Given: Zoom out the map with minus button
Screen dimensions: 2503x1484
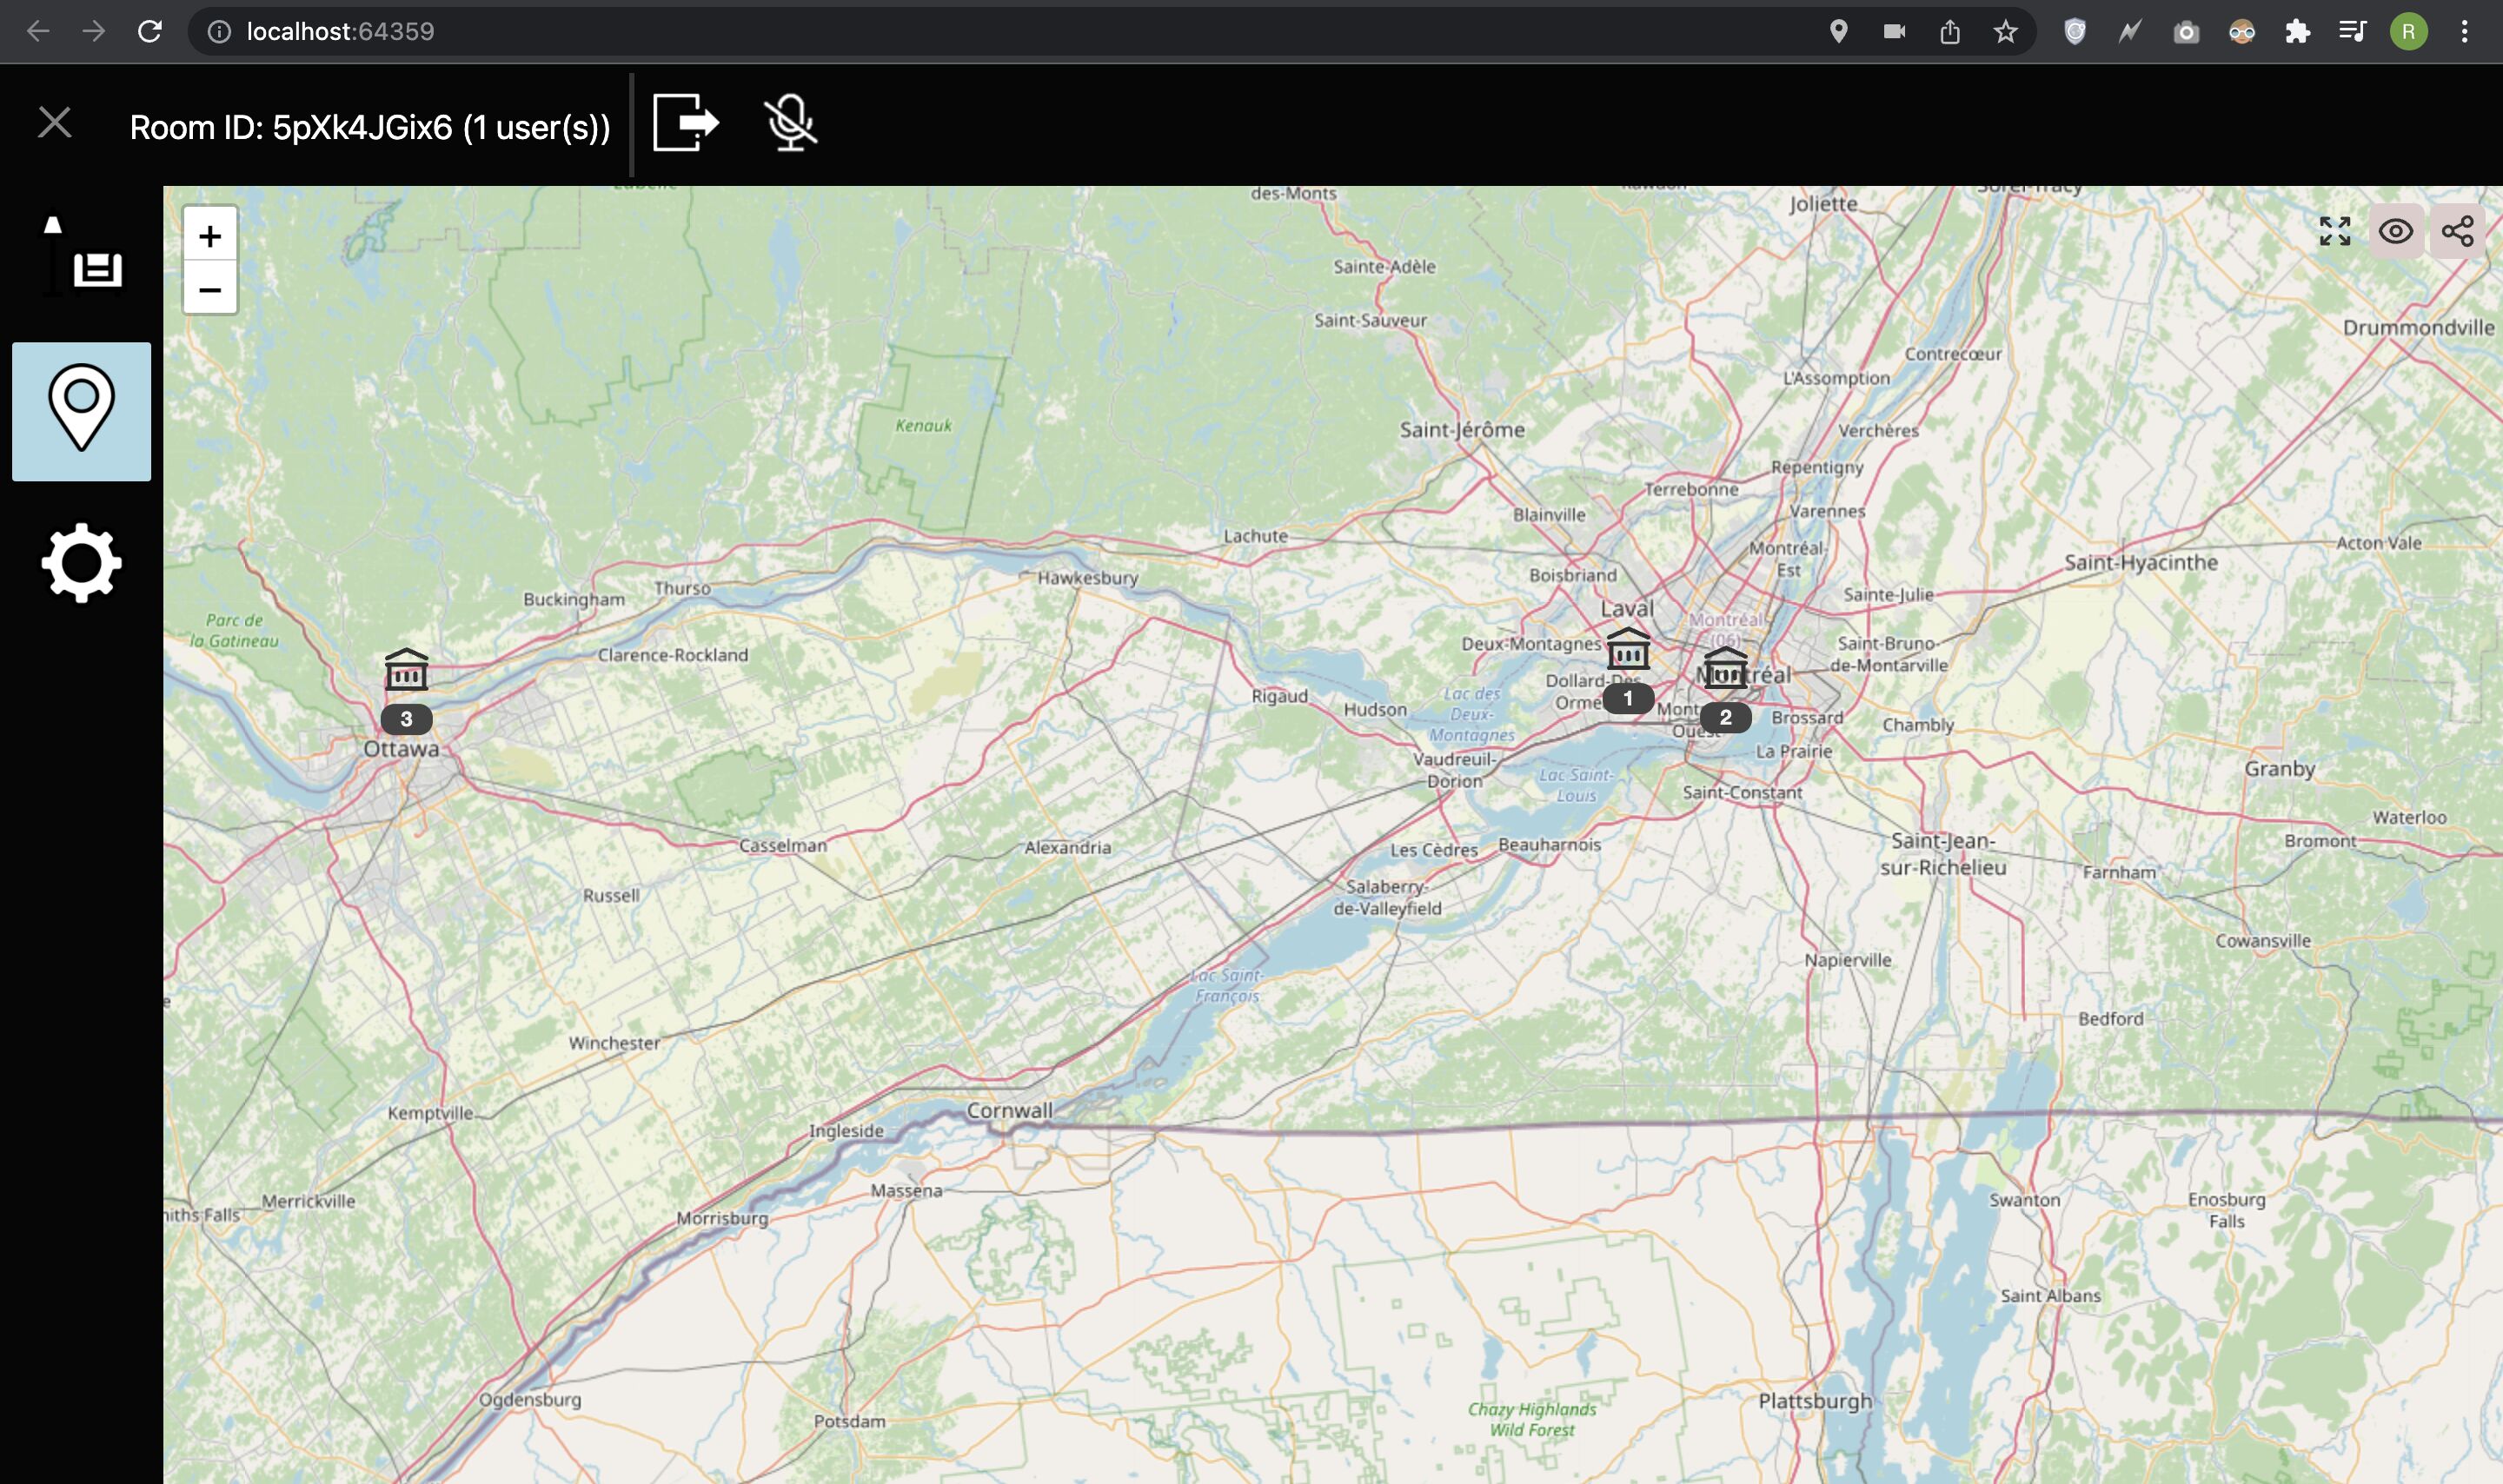Looking at the screenshot, I should click(210, 290).
